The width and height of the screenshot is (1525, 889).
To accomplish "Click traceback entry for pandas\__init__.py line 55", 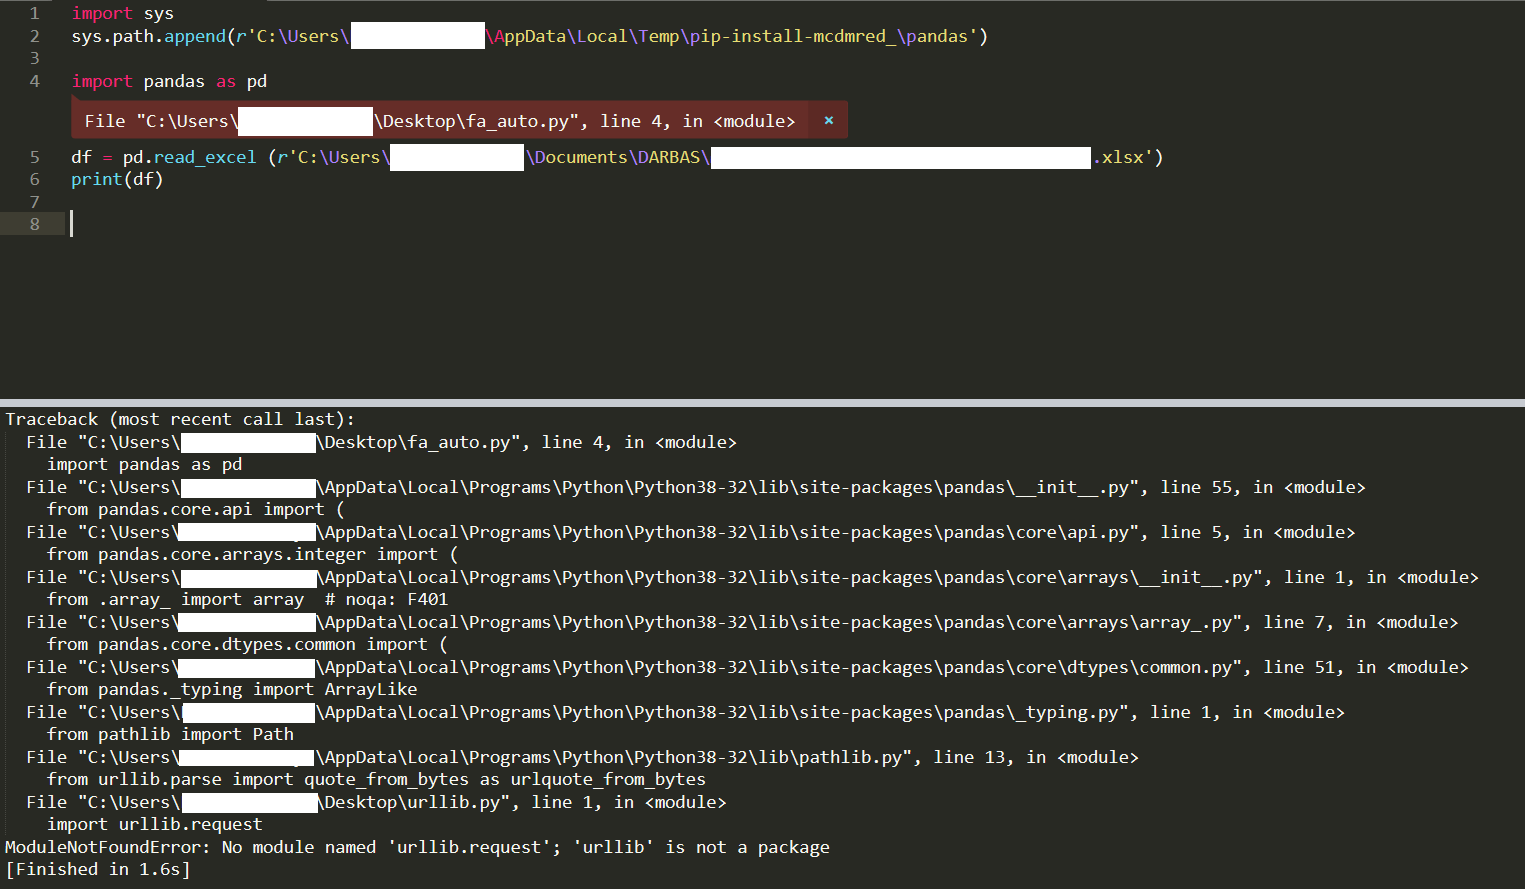I will (x=696, y=487).
